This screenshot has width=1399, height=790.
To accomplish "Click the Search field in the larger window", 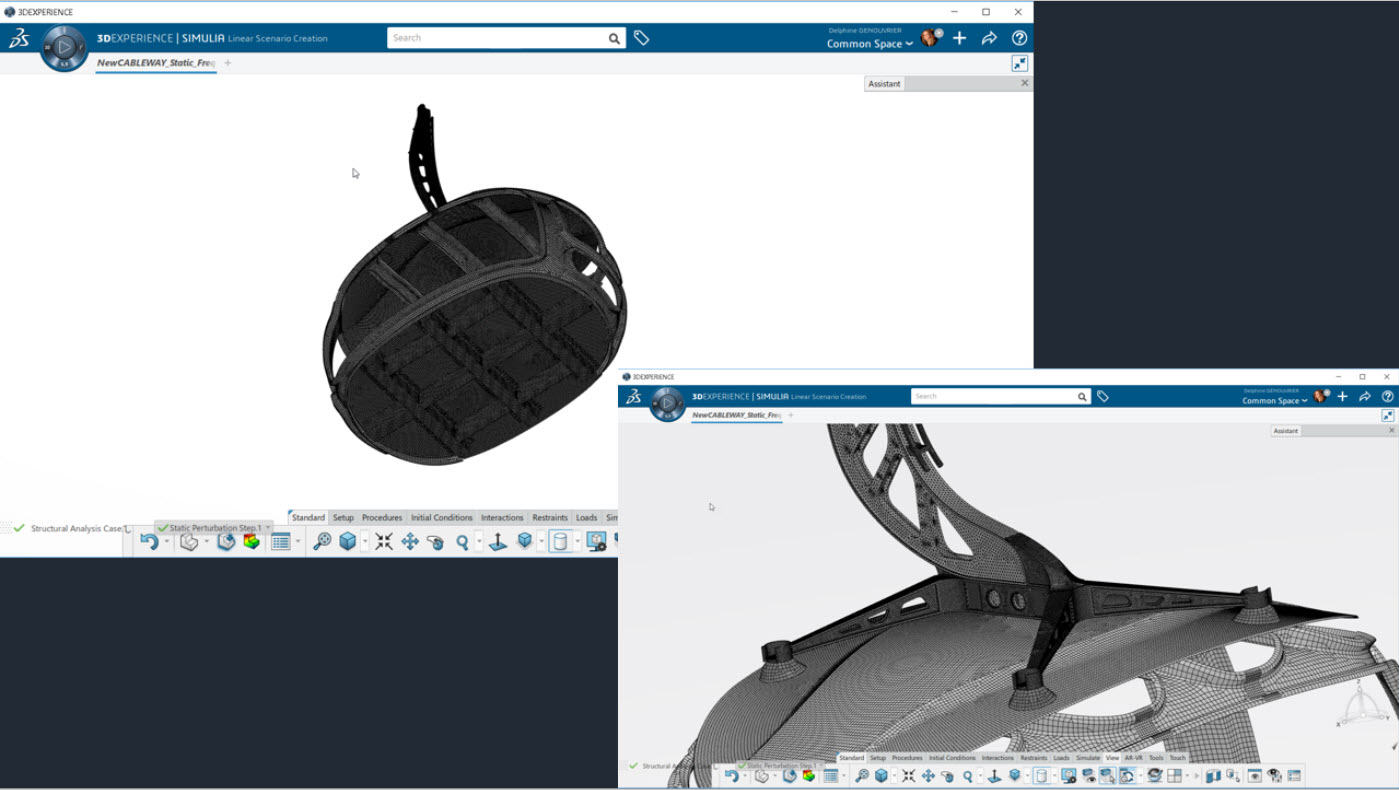I will tap(498, 38).
